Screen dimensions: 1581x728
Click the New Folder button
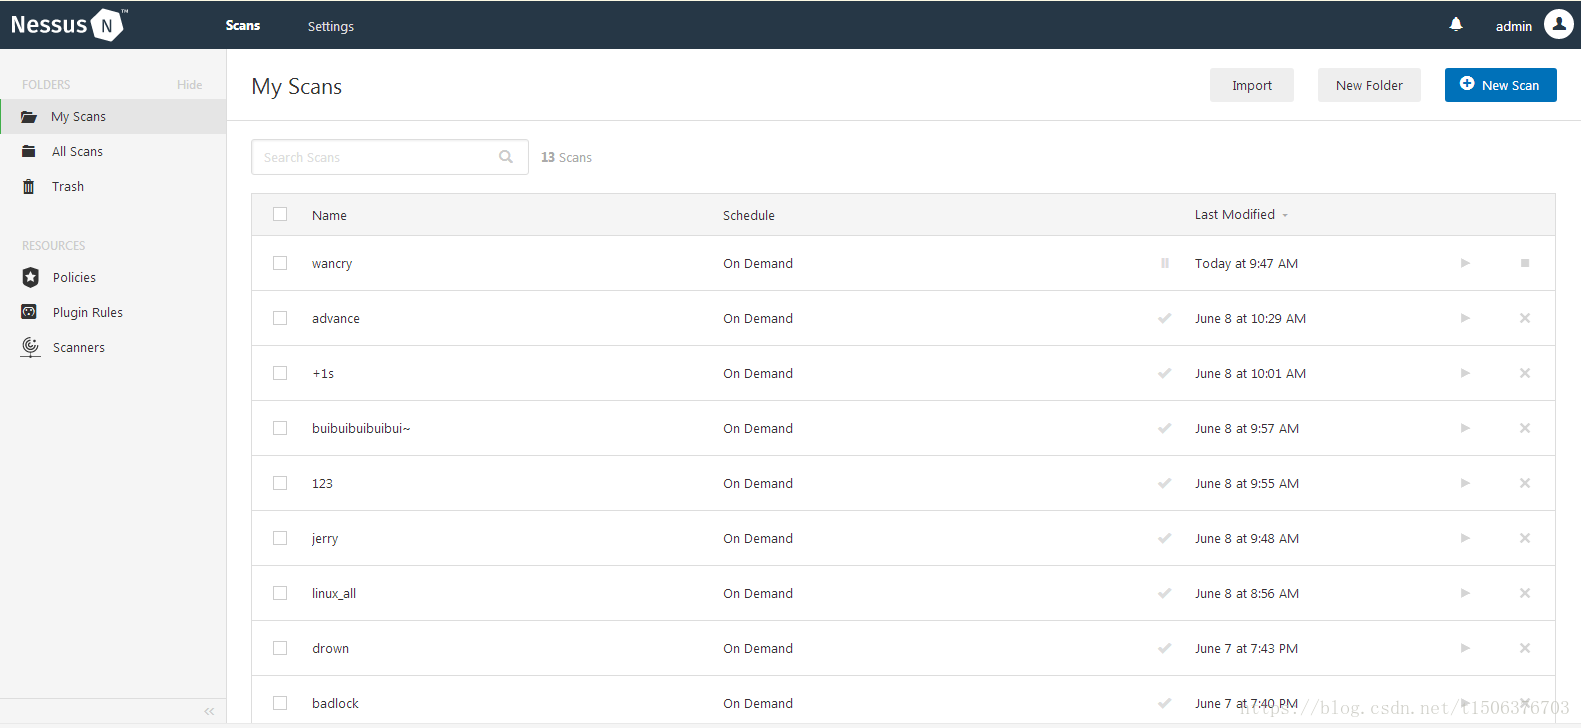pyautogui.click(x=1369, y=85)
